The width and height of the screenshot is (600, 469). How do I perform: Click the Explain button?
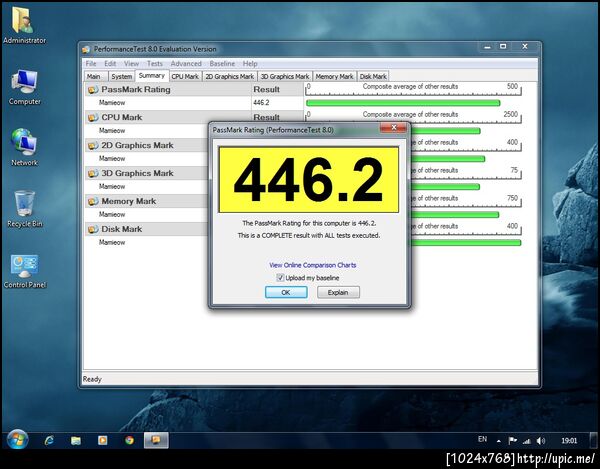338,292
